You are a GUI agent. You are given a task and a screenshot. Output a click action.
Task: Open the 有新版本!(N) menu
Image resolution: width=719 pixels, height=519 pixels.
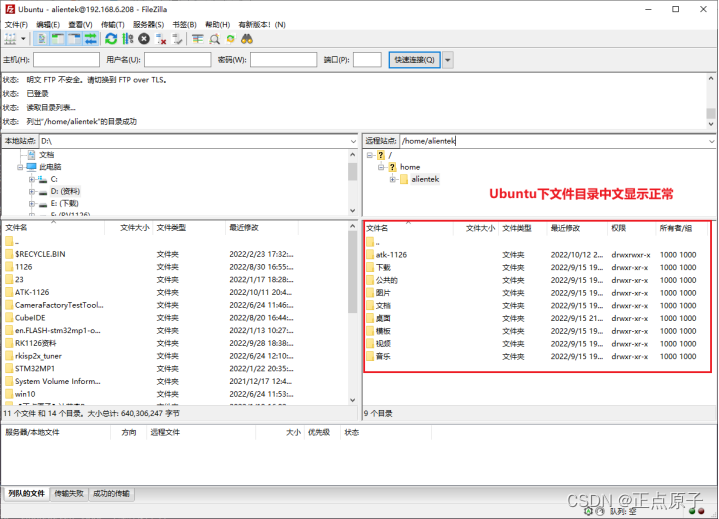point(262,24)
